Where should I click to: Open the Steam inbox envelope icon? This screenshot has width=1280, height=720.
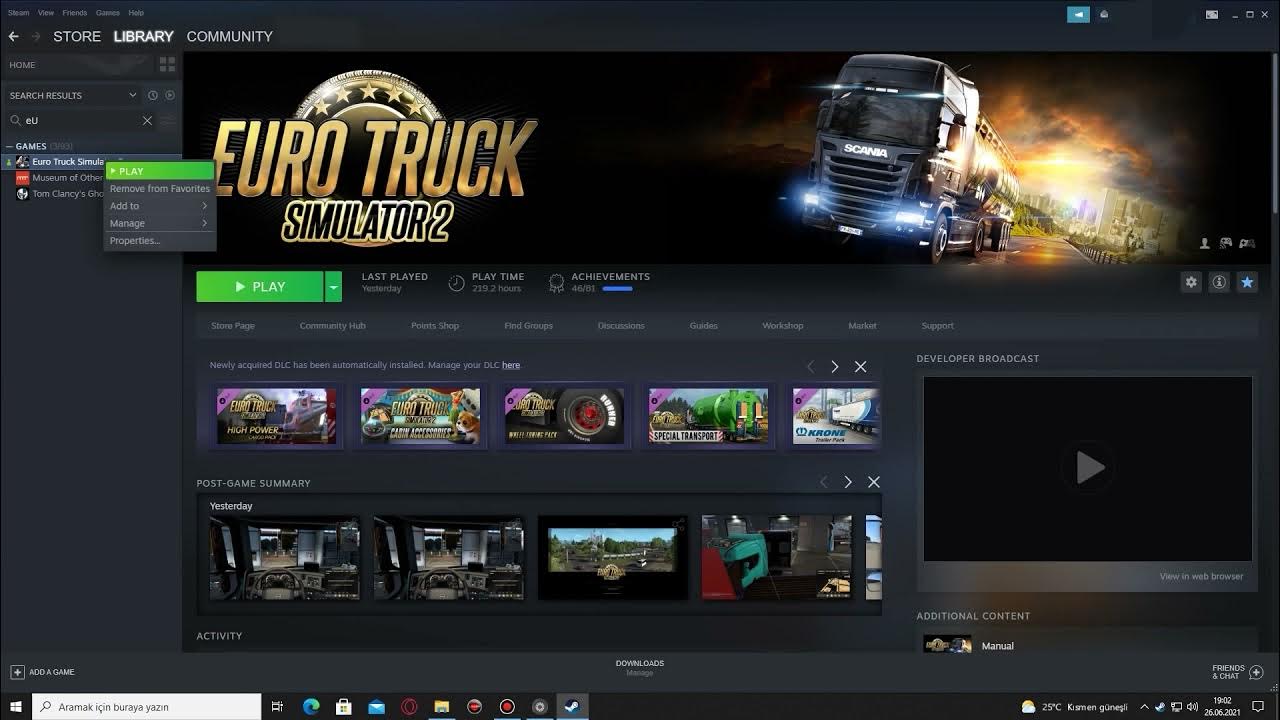[x=1104, y=14]
